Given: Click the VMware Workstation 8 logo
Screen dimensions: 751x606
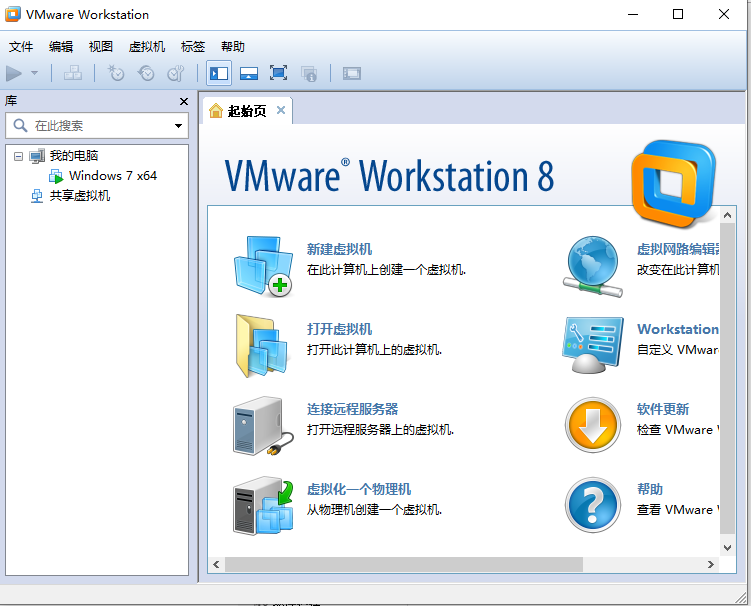Looking at the screenshot, I should [x=673, y=184].
